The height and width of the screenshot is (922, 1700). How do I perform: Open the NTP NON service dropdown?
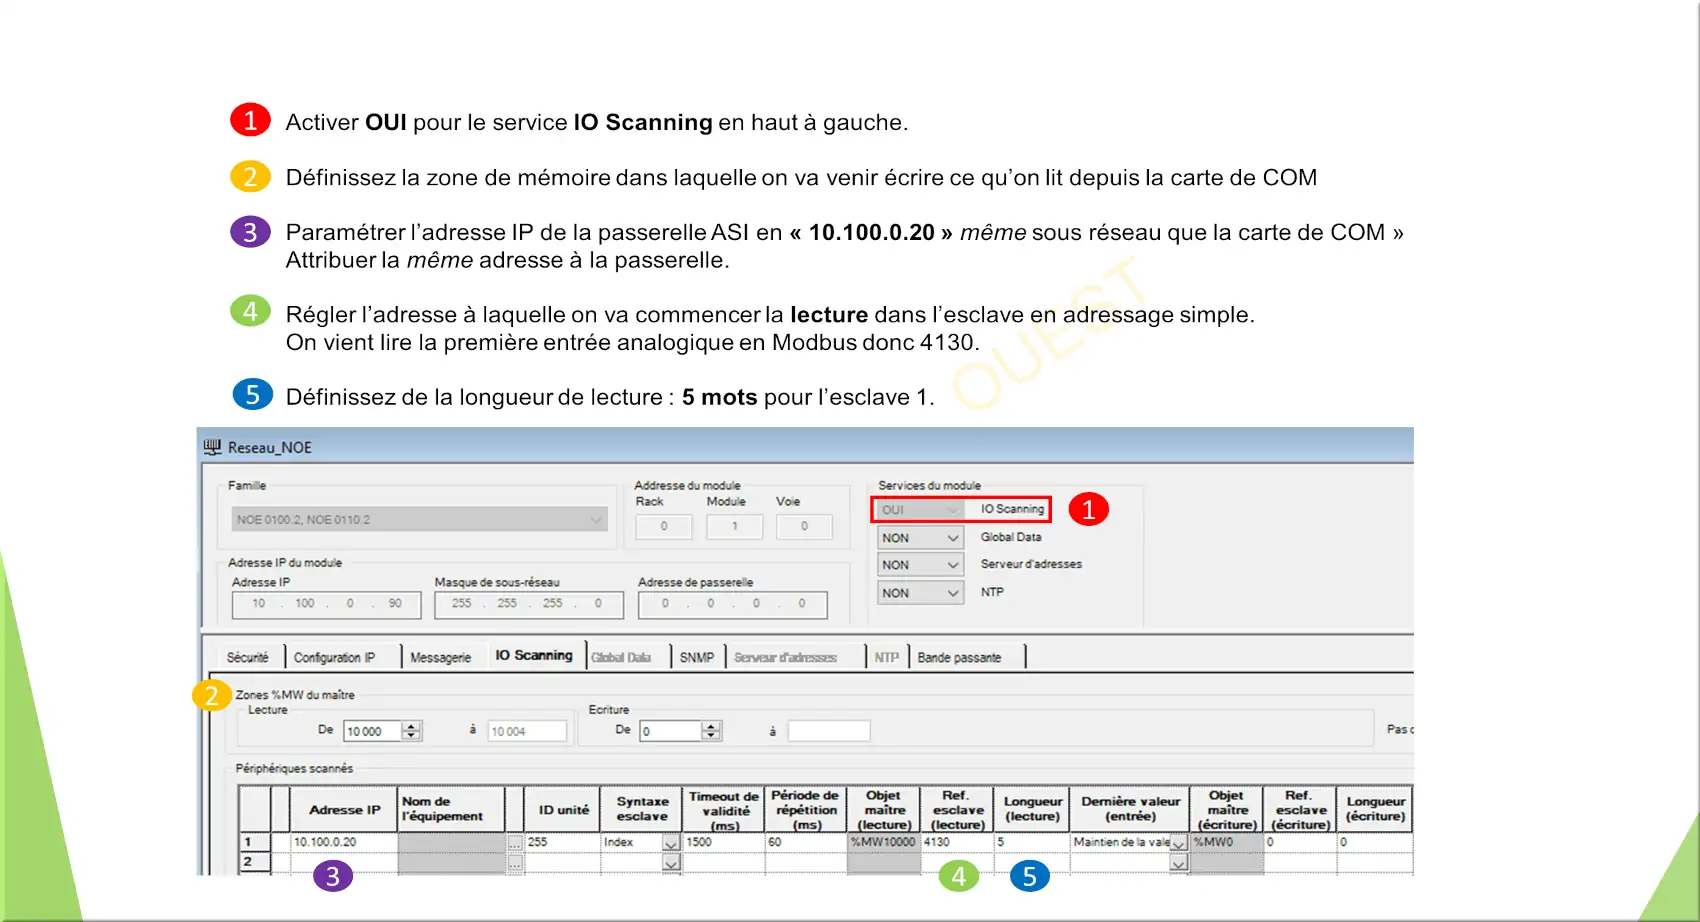point(920,593)
